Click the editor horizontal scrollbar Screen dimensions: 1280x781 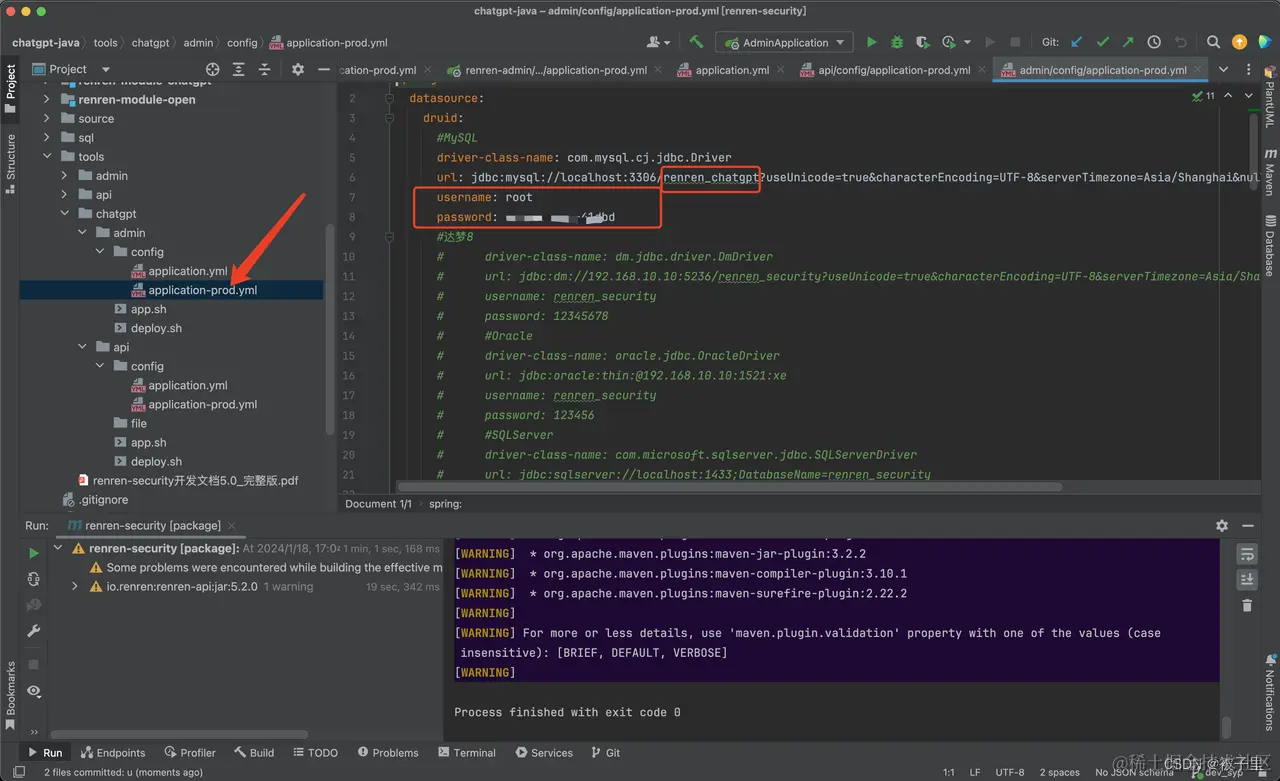(729, 487)
